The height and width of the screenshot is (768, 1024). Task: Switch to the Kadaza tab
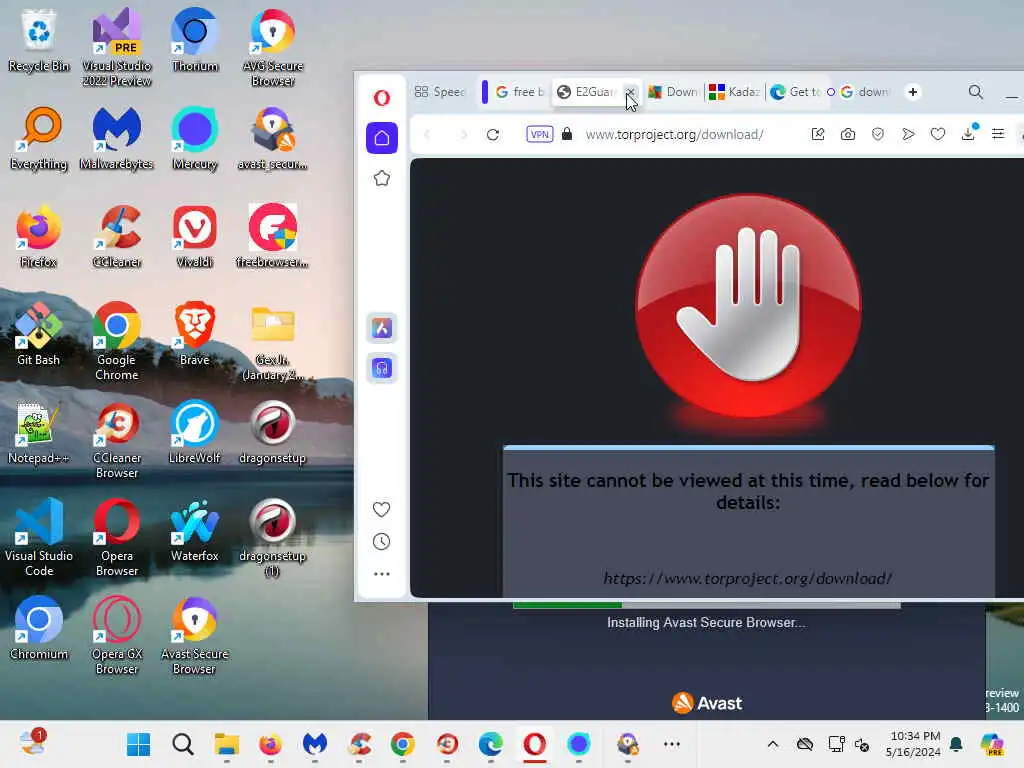735,92
